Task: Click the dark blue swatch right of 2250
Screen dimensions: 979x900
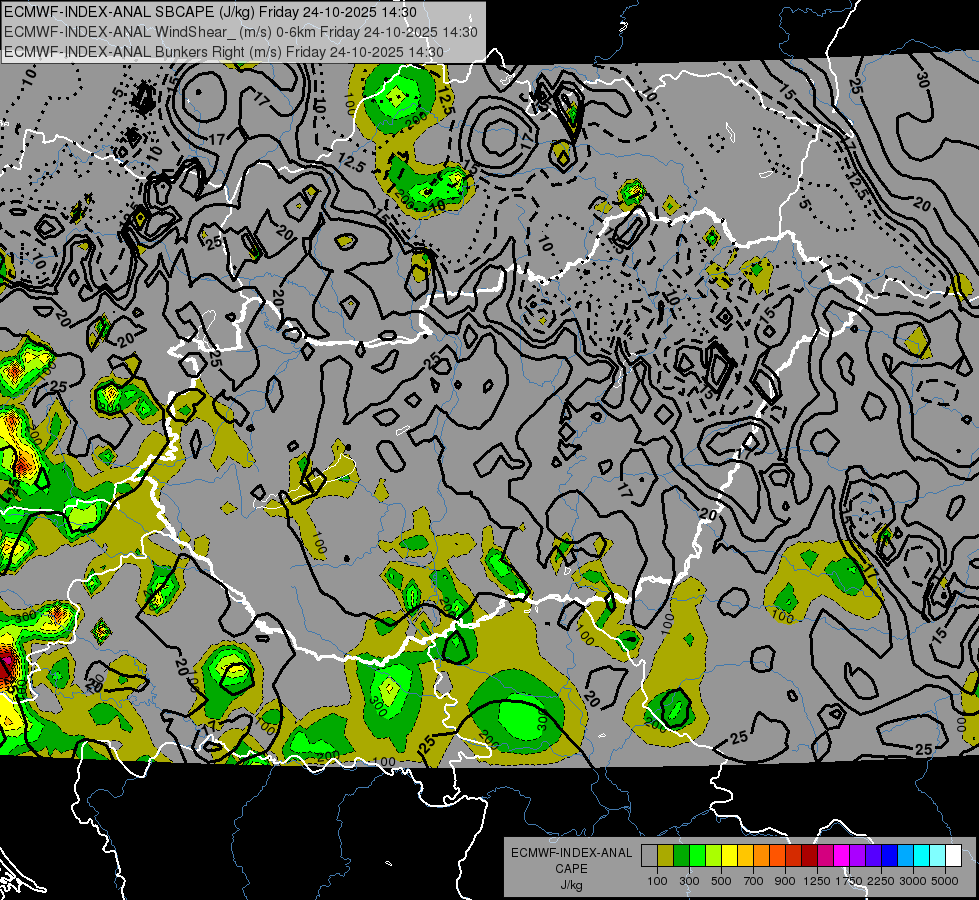Action: coord(889,856)
